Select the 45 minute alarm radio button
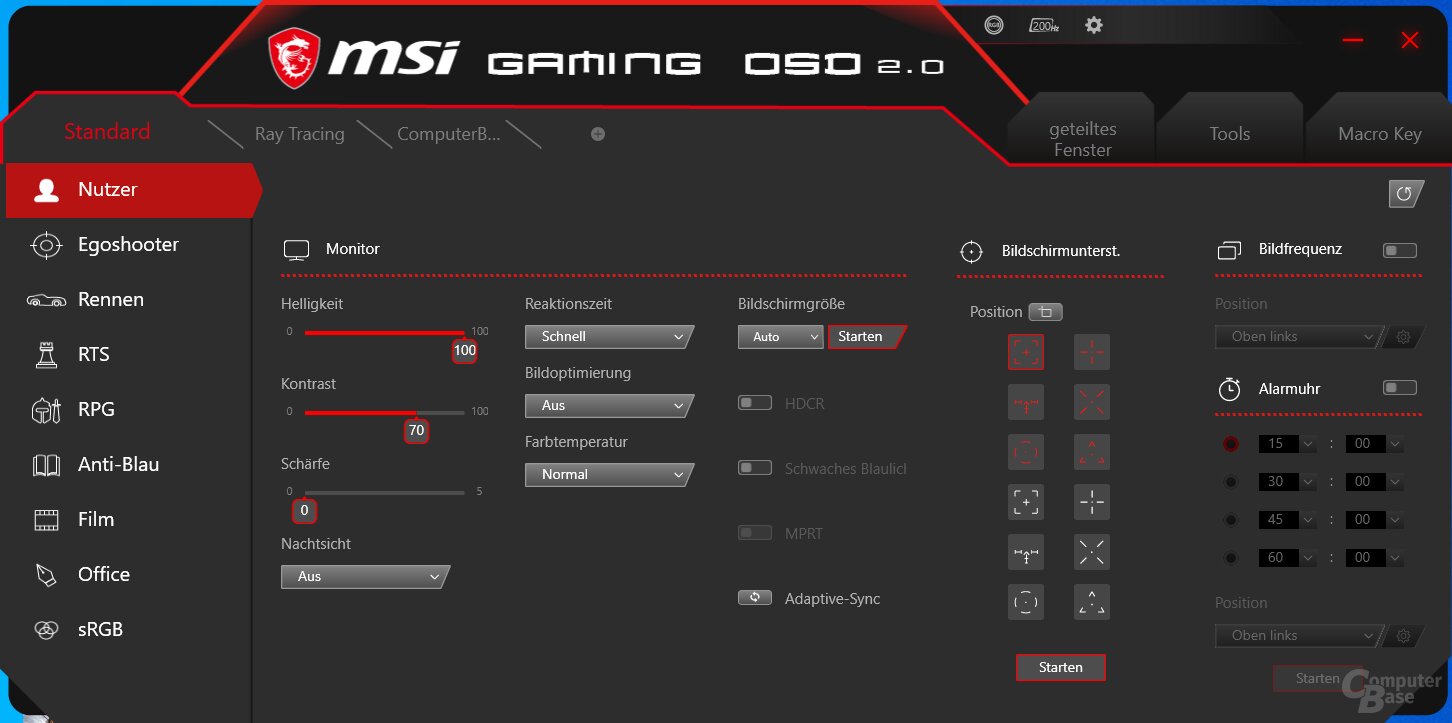This screenshot has width=1452, height=723. point(1231,520)
